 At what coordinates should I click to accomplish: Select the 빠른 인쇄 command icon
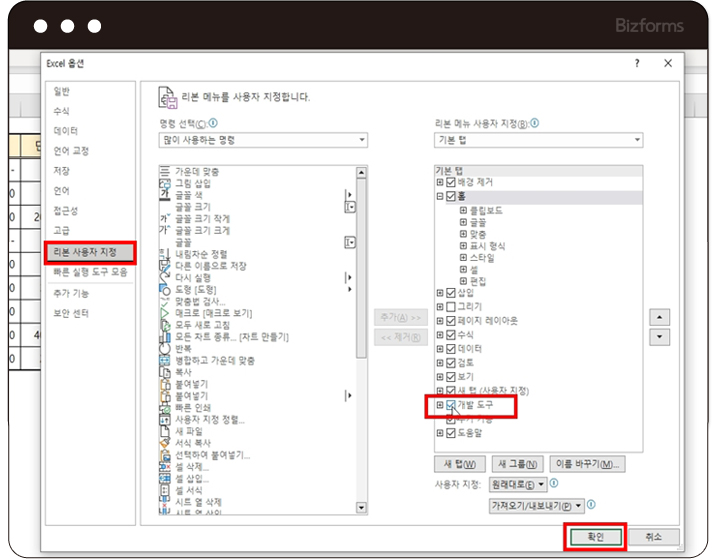(165, 408)
